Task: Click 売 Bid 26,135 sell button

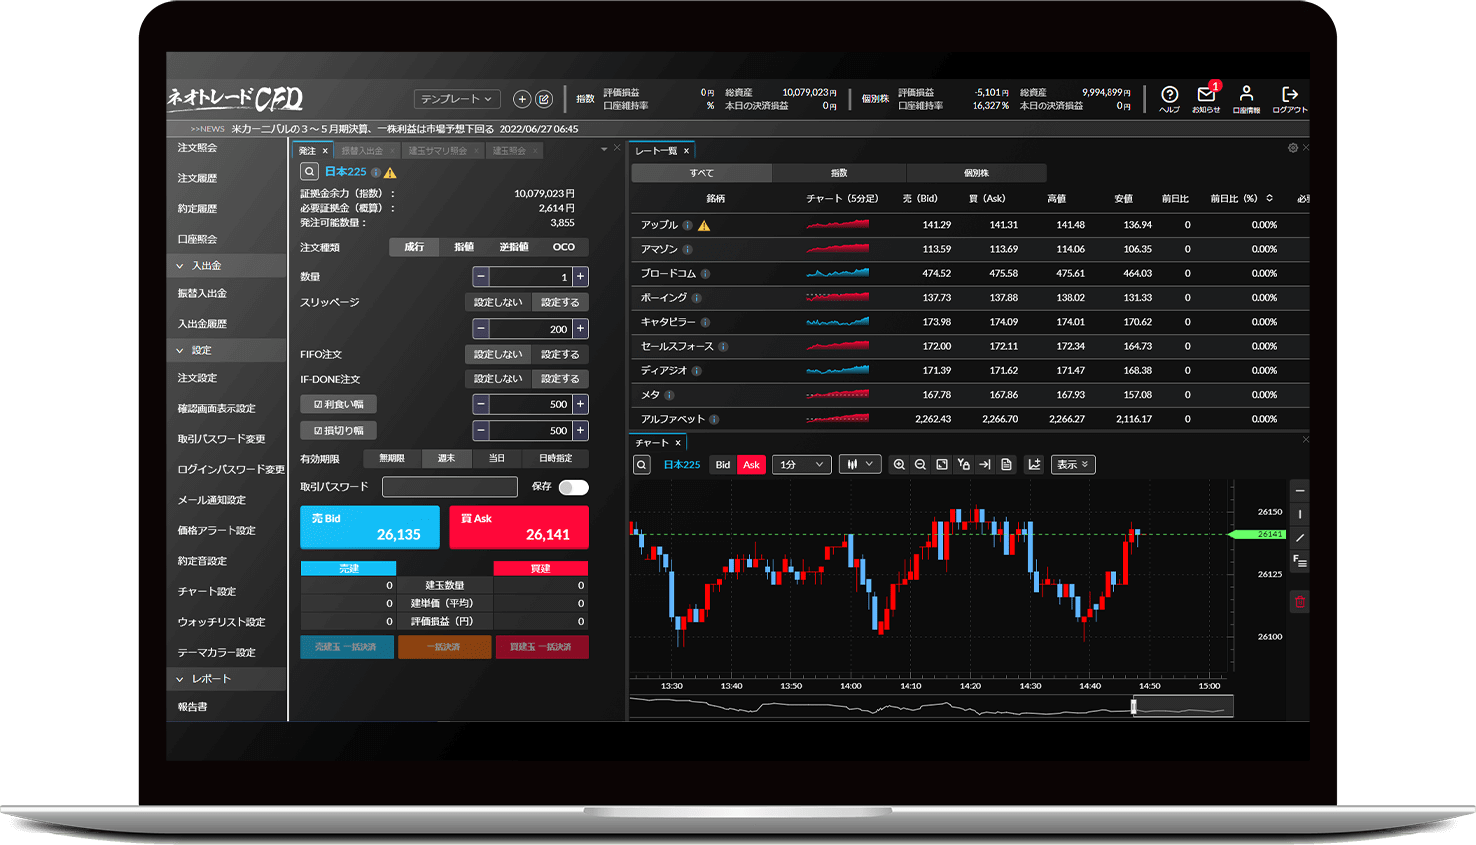Action: pos(370,527)
